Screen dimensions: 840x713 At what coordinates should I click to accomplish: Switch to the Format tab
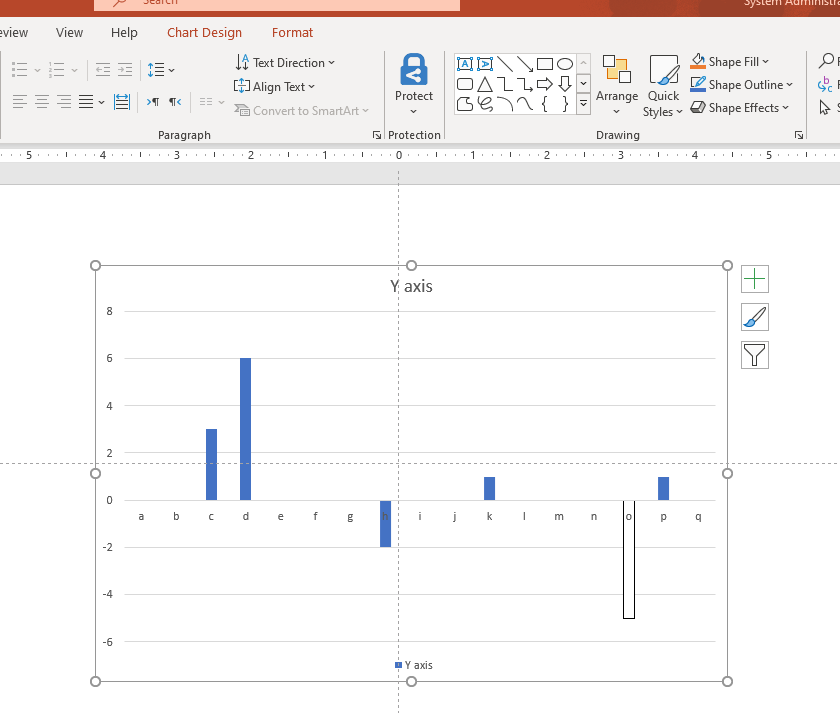click(x=292, y=33)
